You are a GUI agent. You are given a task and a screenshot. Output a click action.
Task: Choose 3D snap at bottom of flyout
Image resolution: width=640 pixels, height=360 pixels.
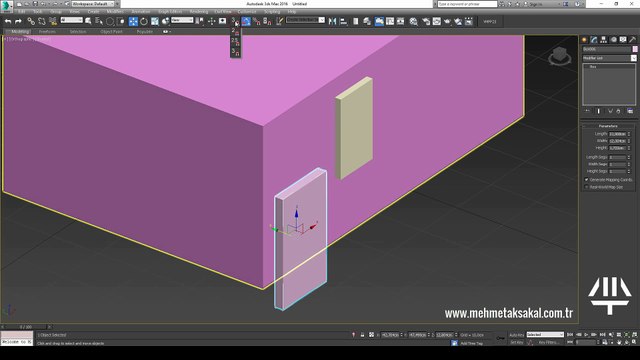[235, 52]
